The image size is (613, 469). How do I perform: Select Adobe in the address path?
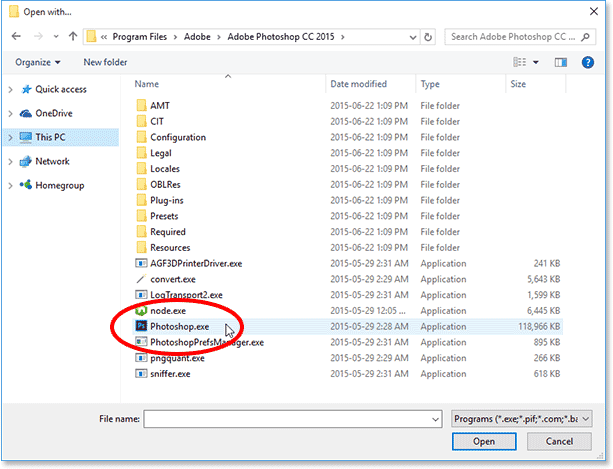pyautogui.click(x=197, y=37)
